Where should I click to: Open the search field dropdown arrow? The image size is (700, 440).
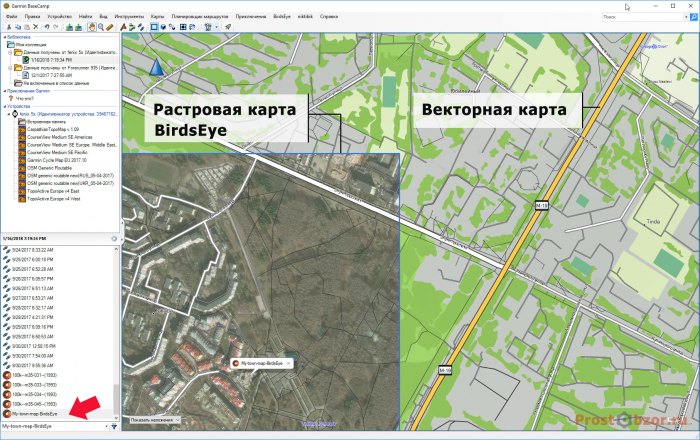(x=686, y=17)
